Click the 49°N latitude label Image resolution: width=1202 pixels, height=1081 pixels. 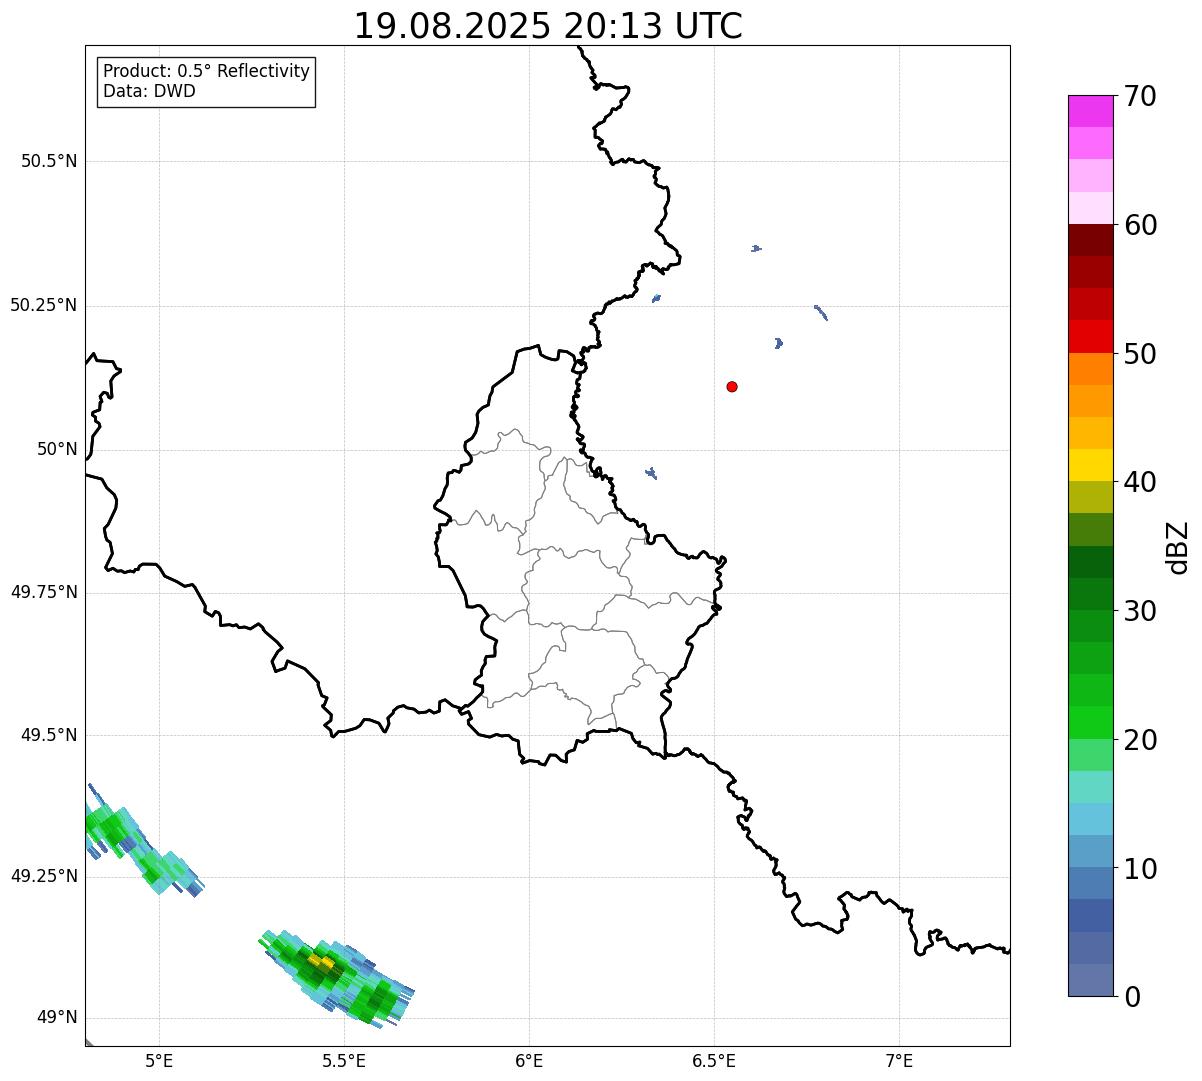point(57,1017)
